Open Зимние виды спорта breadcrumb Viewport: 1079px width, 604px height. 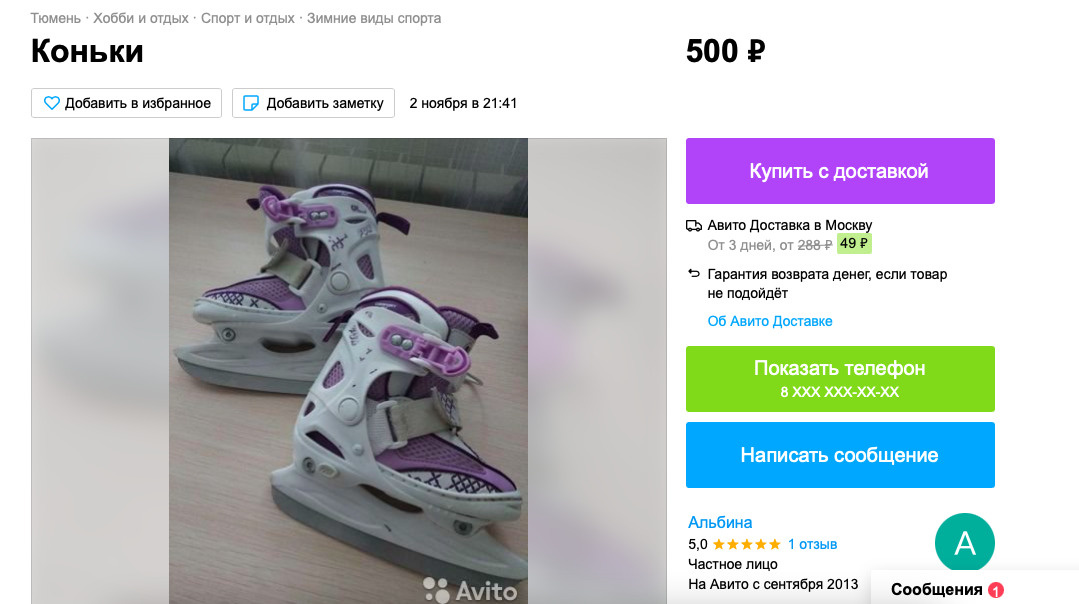(x=374, y=18)
